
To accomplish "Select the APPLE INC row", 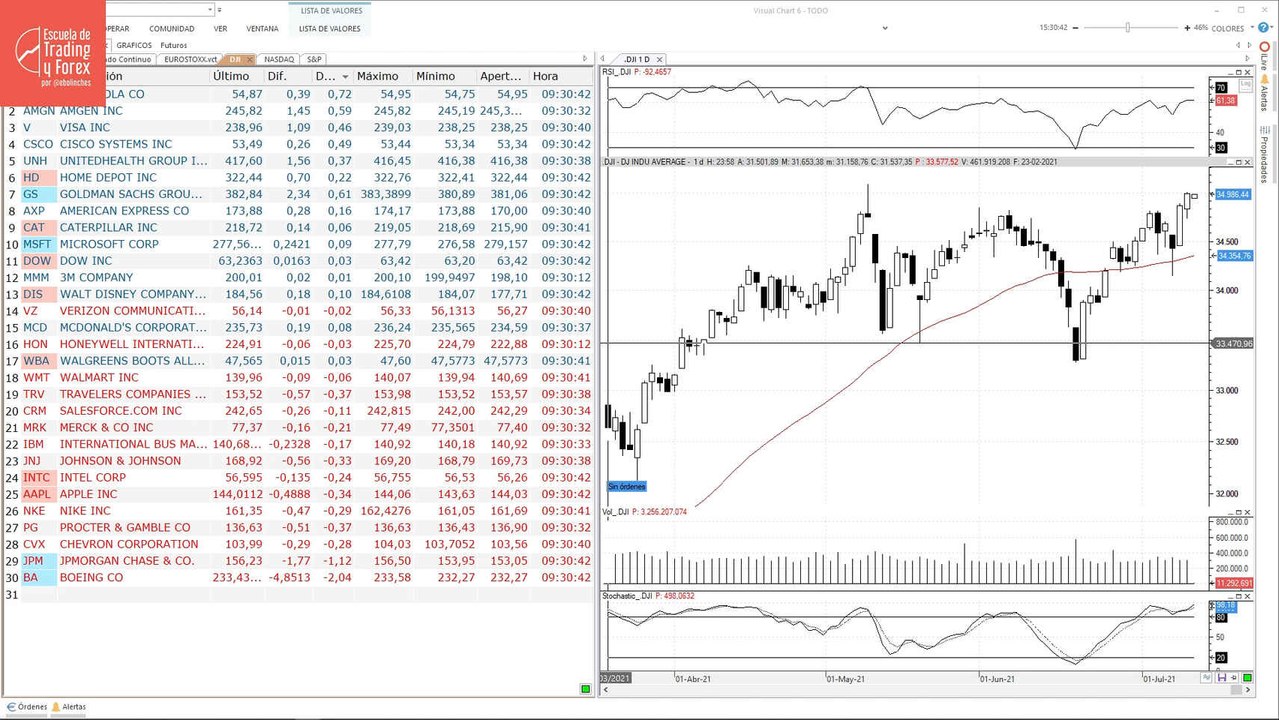I will click(298, 494).
